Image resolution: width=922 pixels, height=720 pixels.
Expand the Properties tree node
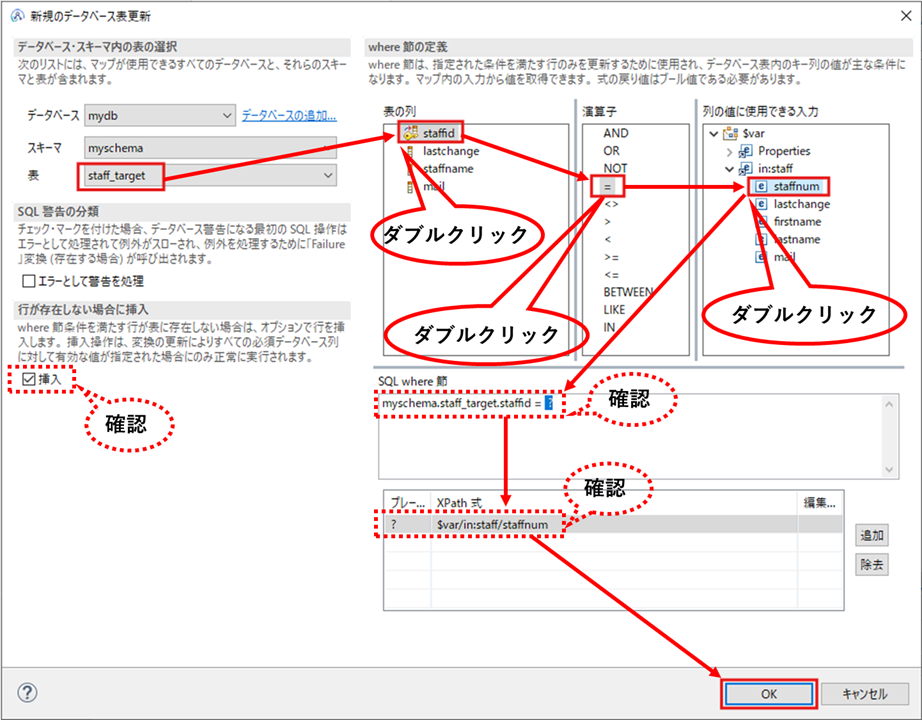729,152
